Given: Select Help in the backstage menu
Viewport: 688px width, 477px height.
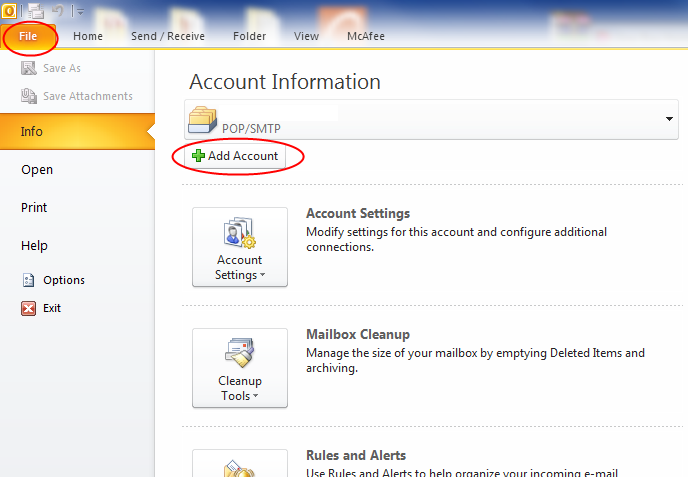Looking at the screenshot, I should pos(34,245).
